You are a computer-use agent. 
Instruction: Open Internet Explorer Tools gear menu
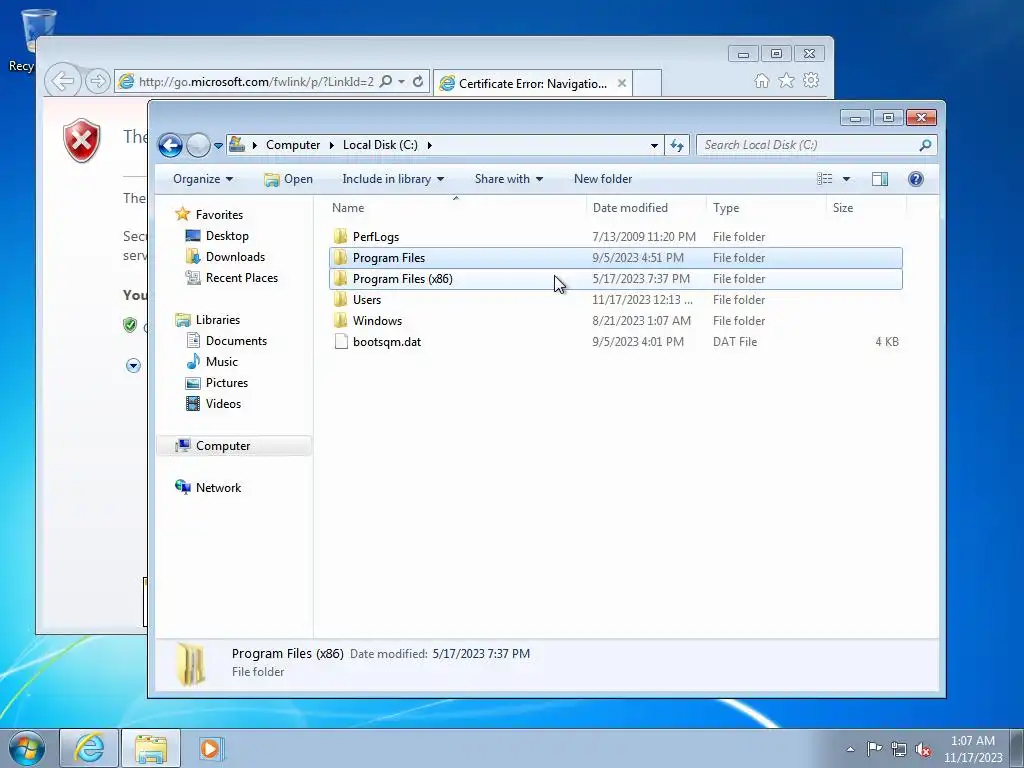(x=811, y=80)
